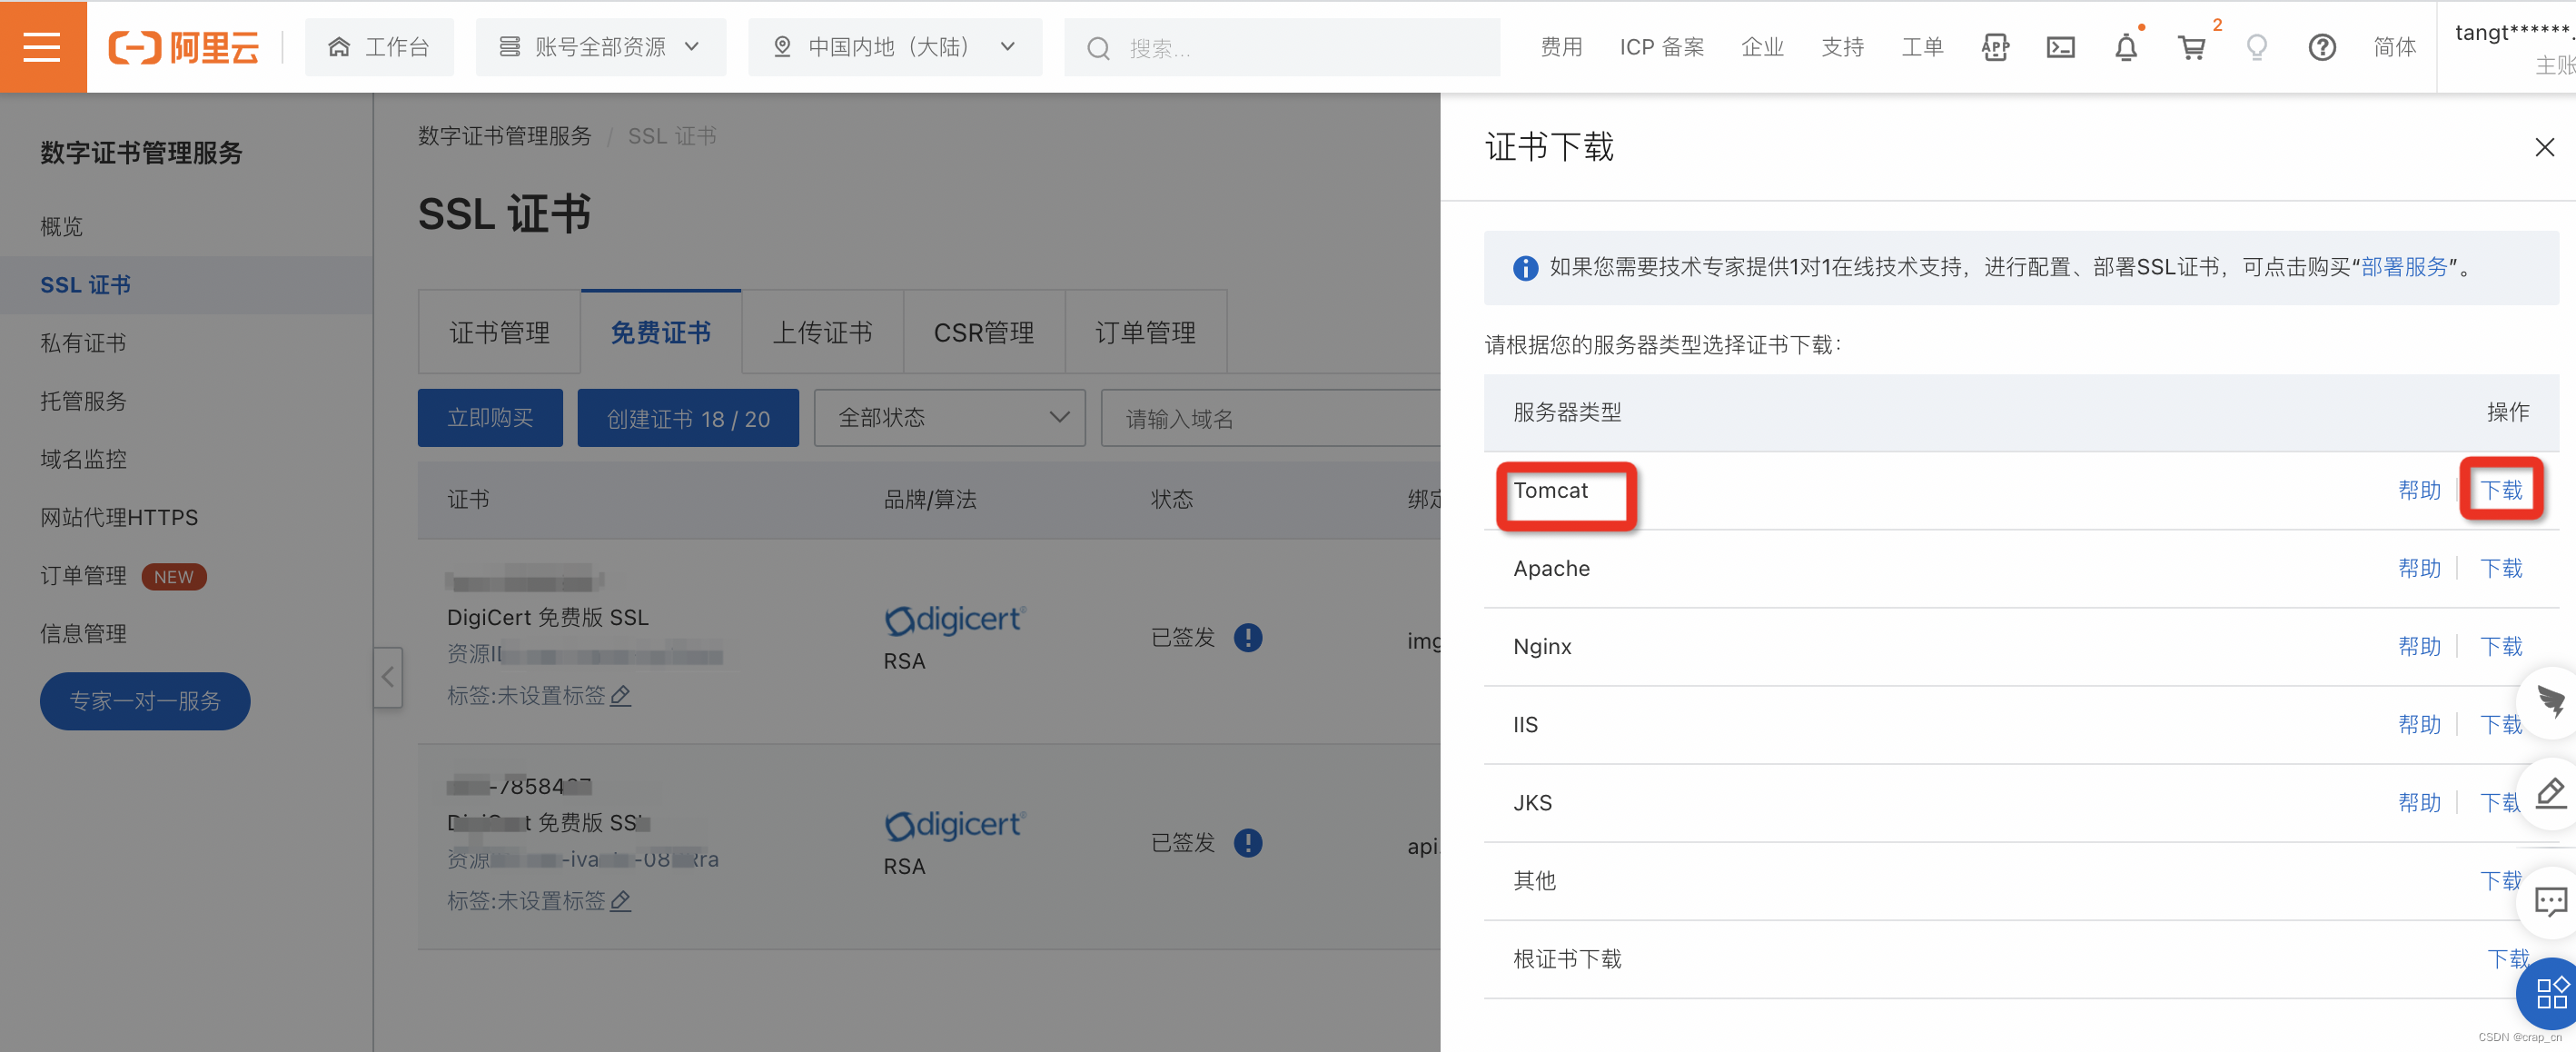The height and width of the screenshot is (1052, 2576).
Task: Open the shopping cart icon
Action: tap(2191, 47)
